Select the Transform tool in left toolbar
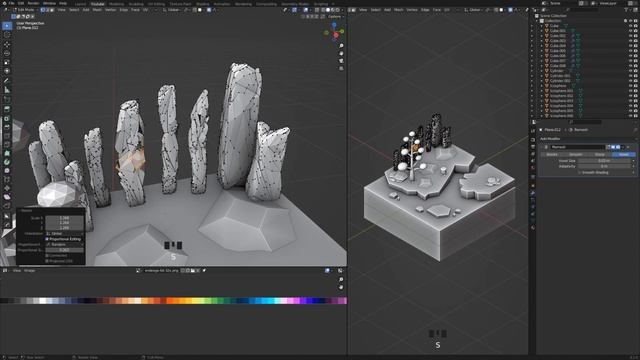640x360 pixels. click(x=7, y=71)
